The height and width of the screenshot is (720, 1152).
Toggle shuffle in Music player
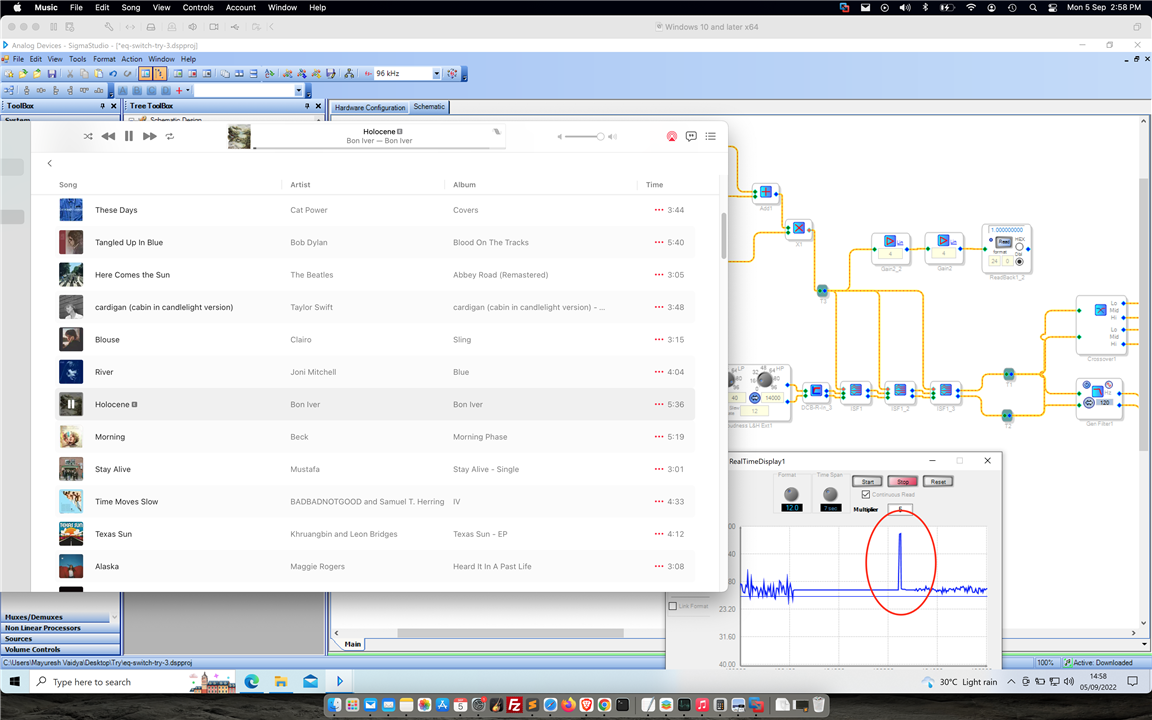88,136
